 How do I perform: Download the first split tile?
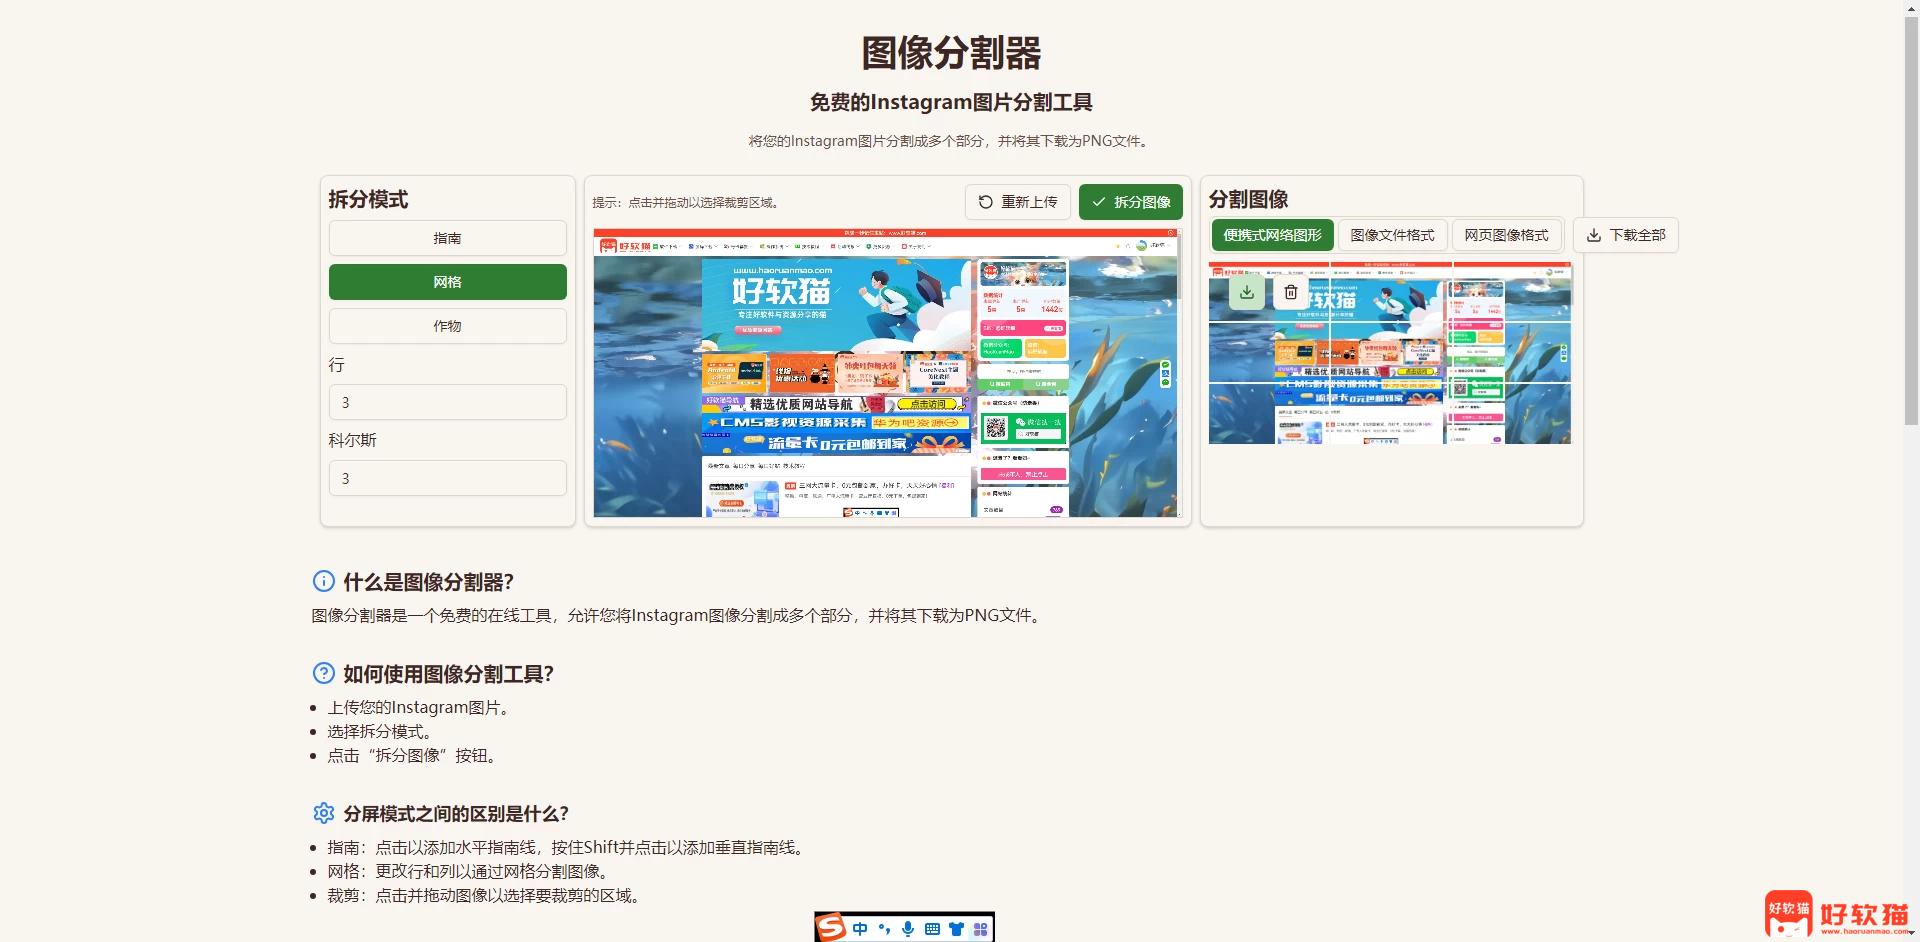pos(1247,293)
